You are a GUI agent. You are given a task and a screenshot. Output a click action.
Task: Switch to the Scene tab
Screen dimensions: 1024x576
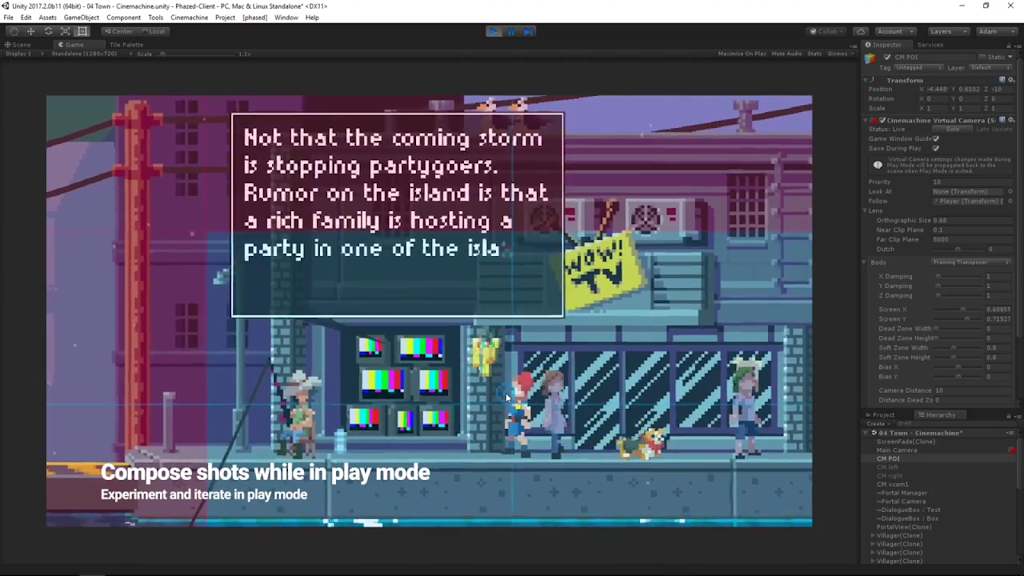[x=18, y=44]
